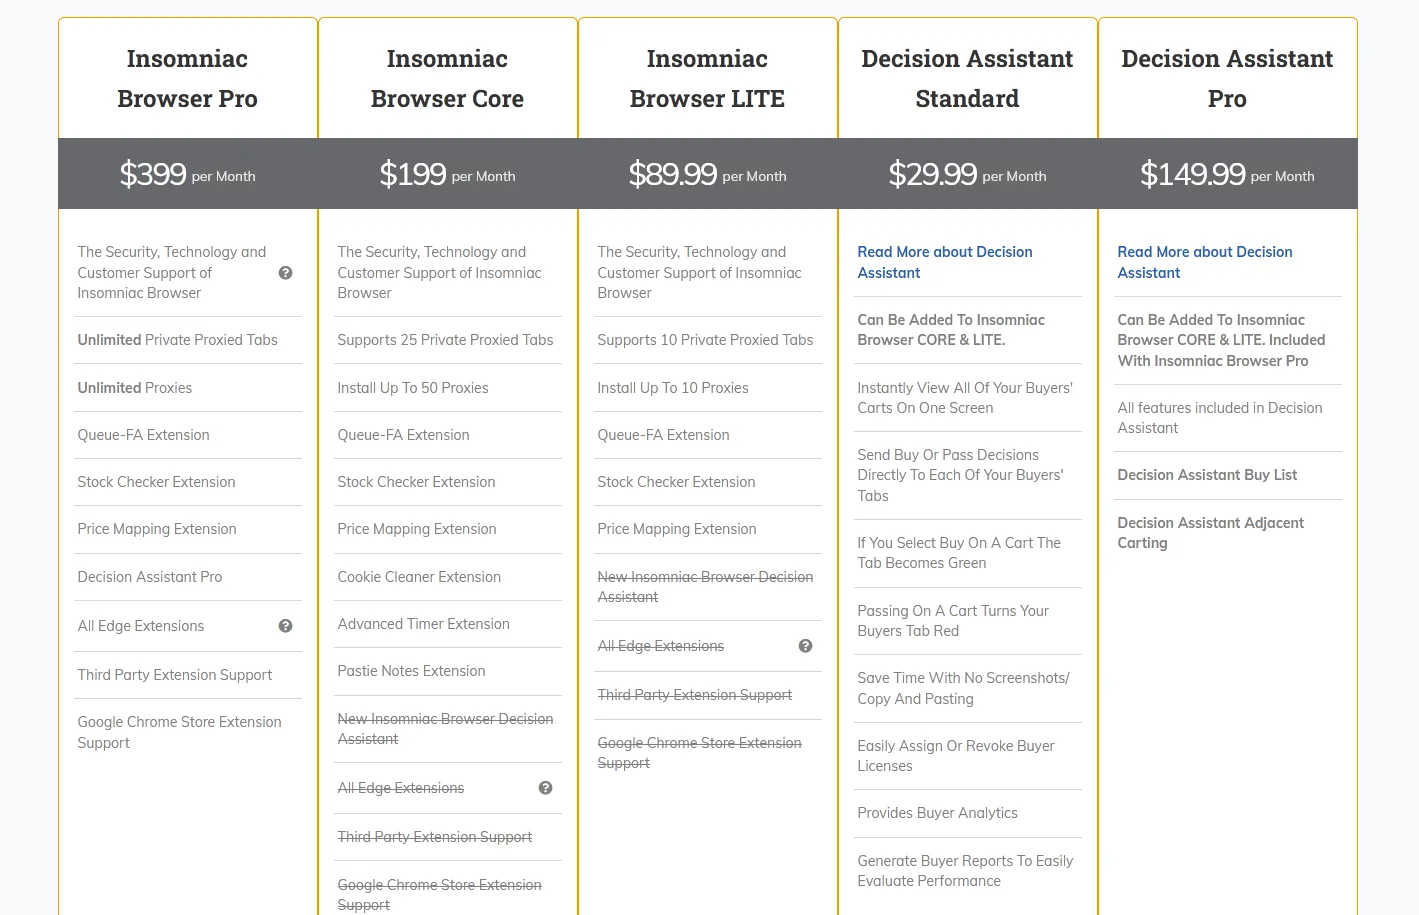The width and height of the screenshot is (1419, 915).
Task: Click the $29.99 per Month price
Action: tap(967, 174)
